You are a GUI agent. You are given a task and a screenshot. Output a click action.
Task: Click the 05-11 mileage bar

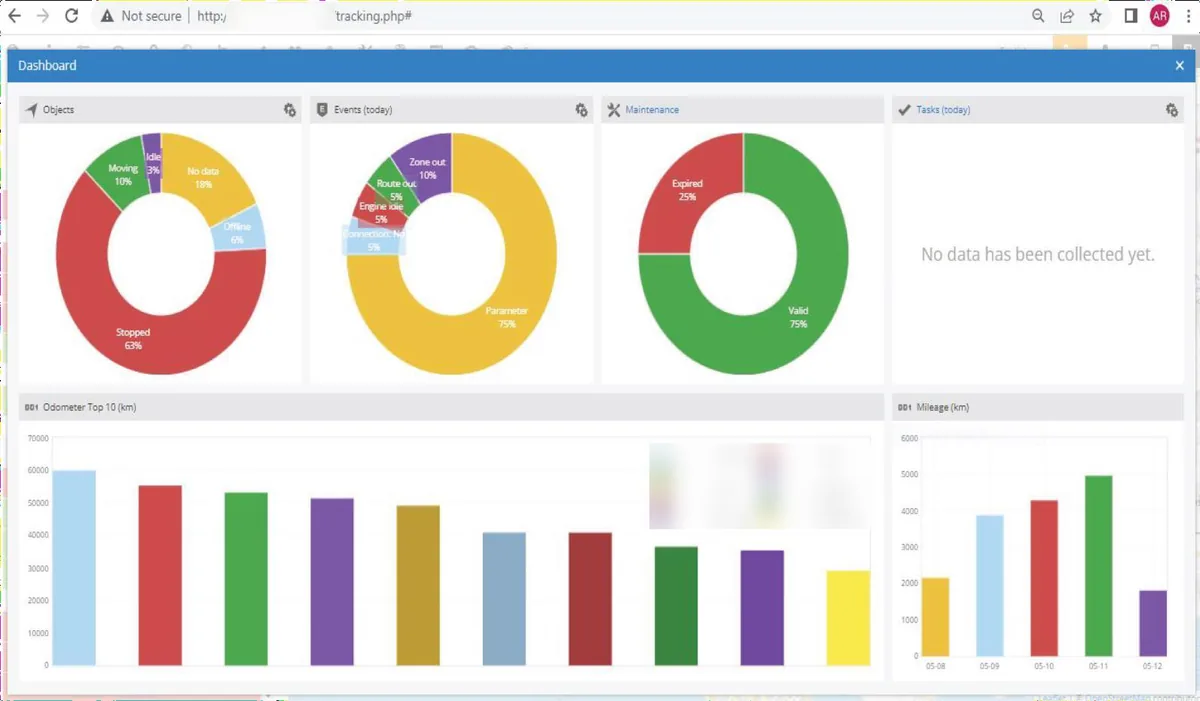coord(1098,565)
